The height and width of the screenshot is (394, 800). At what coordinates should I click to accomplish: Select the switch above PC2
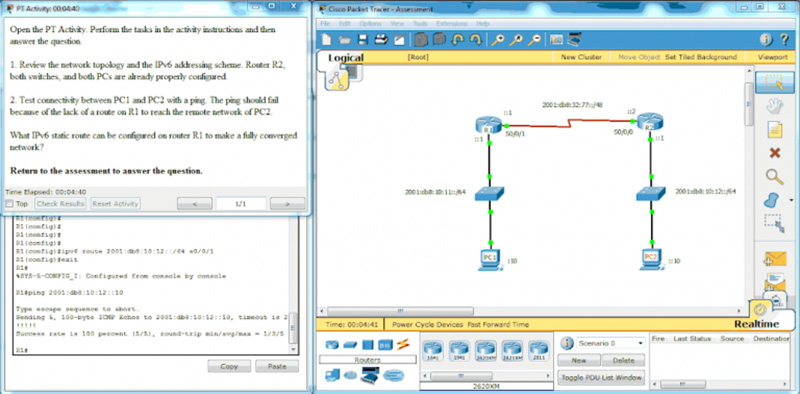[x=651, y=193]
